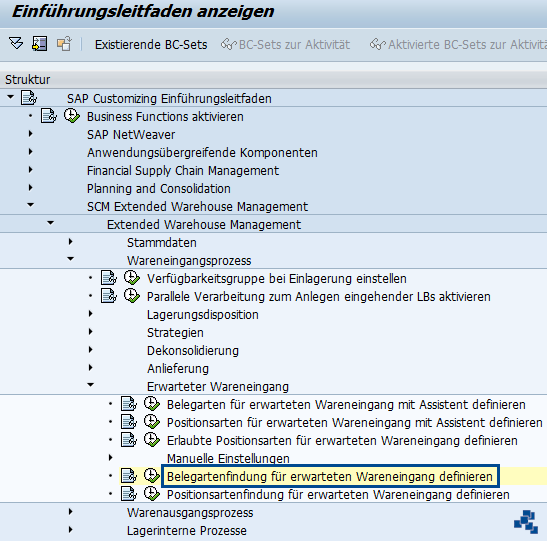Select SAP NetWeaver tree entry text
The width and height of the screenshot is (547, 541).
131,135
